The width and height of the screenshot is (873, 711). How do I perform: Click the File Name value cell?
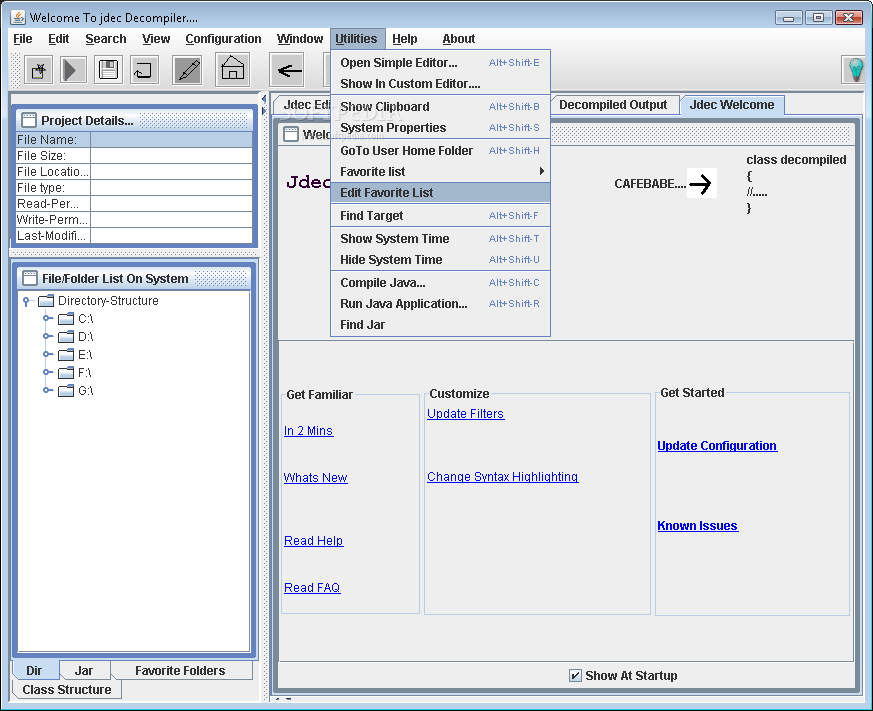(x=171, y=140)
